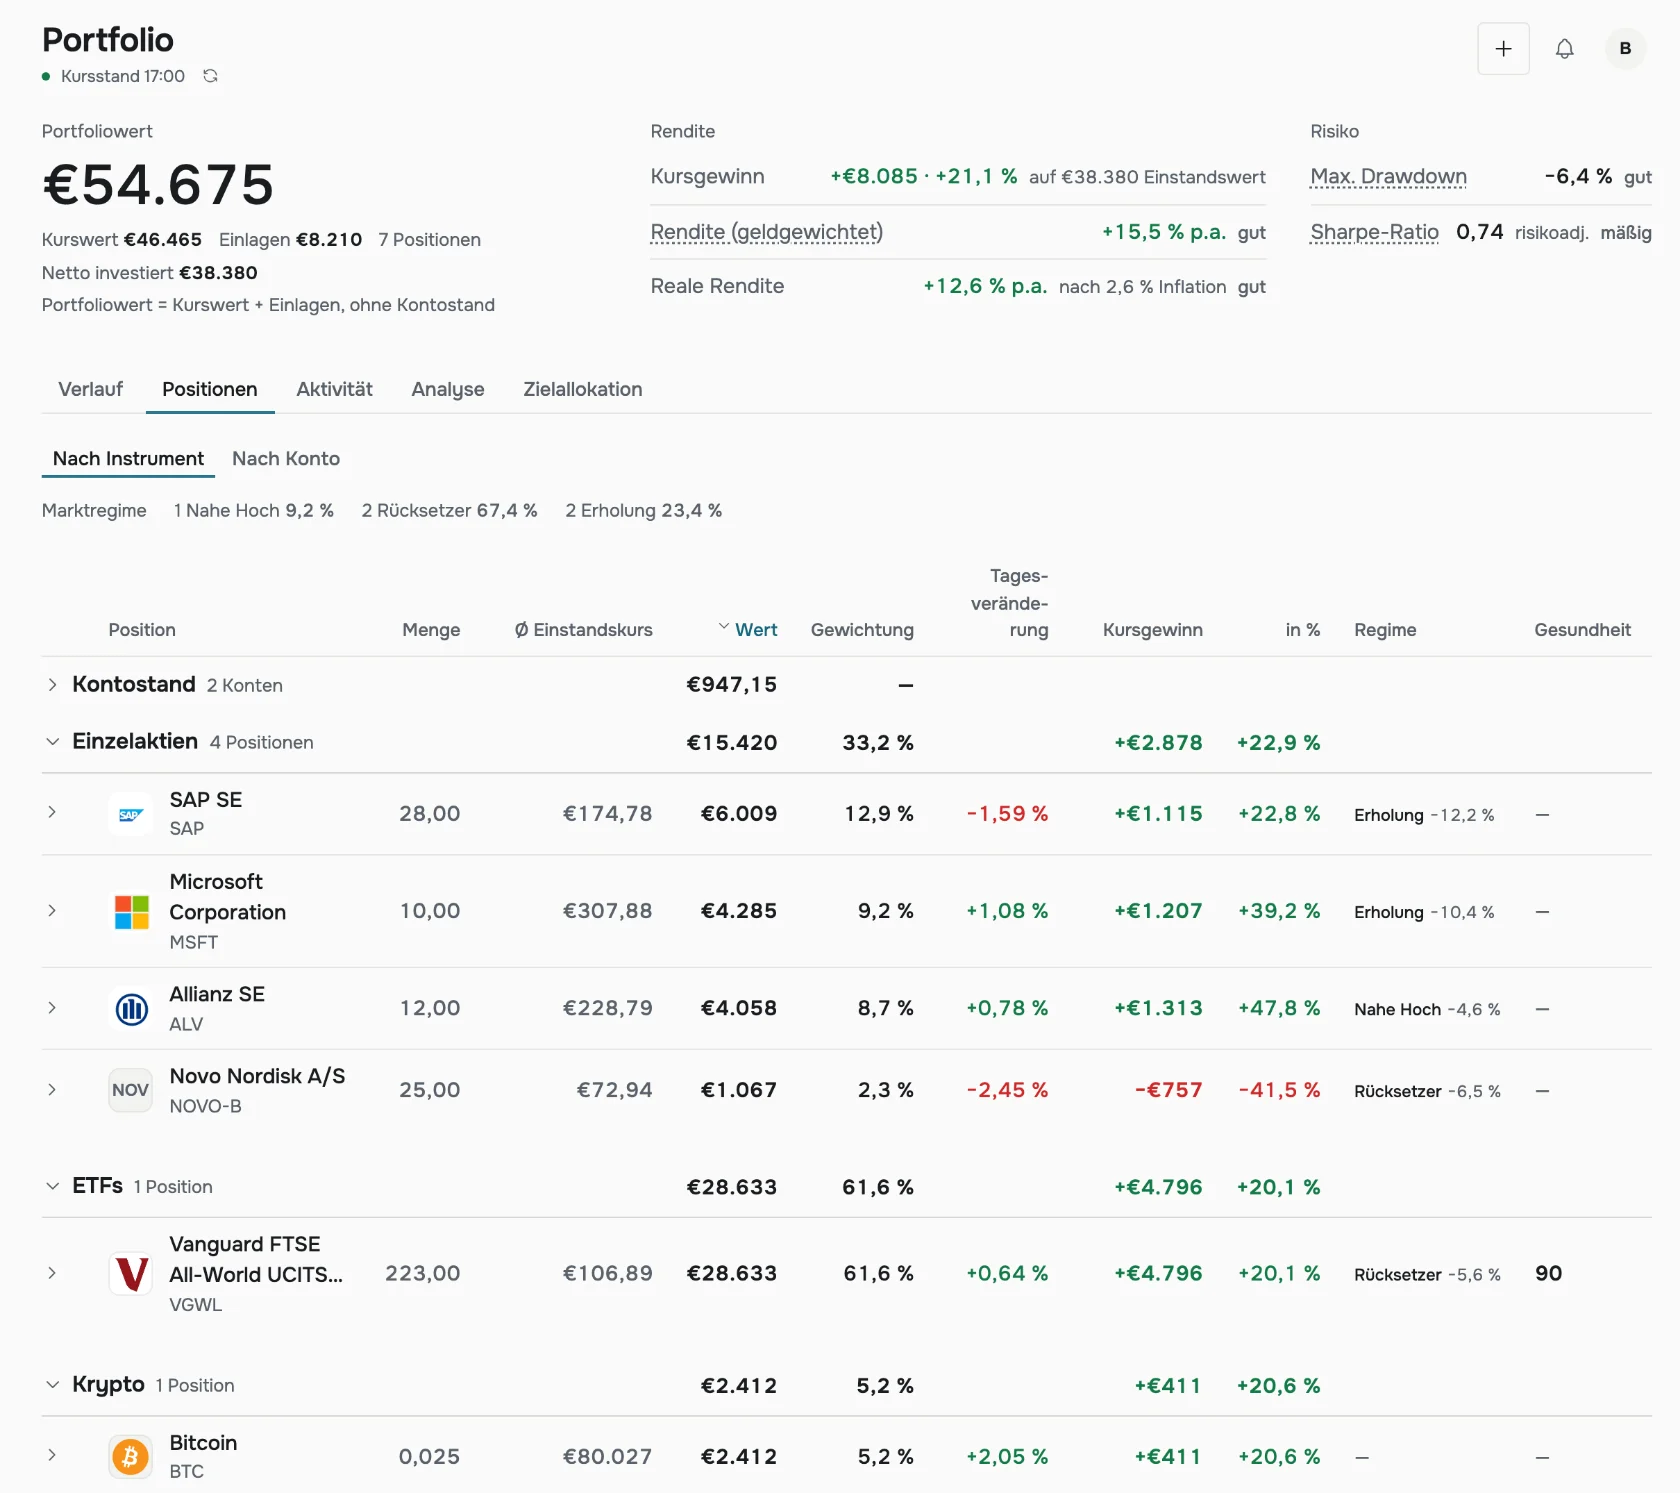Screen dimensions: 1680x1493
Task: Click the Max. Drawdown link
Action: point(1388,177)
